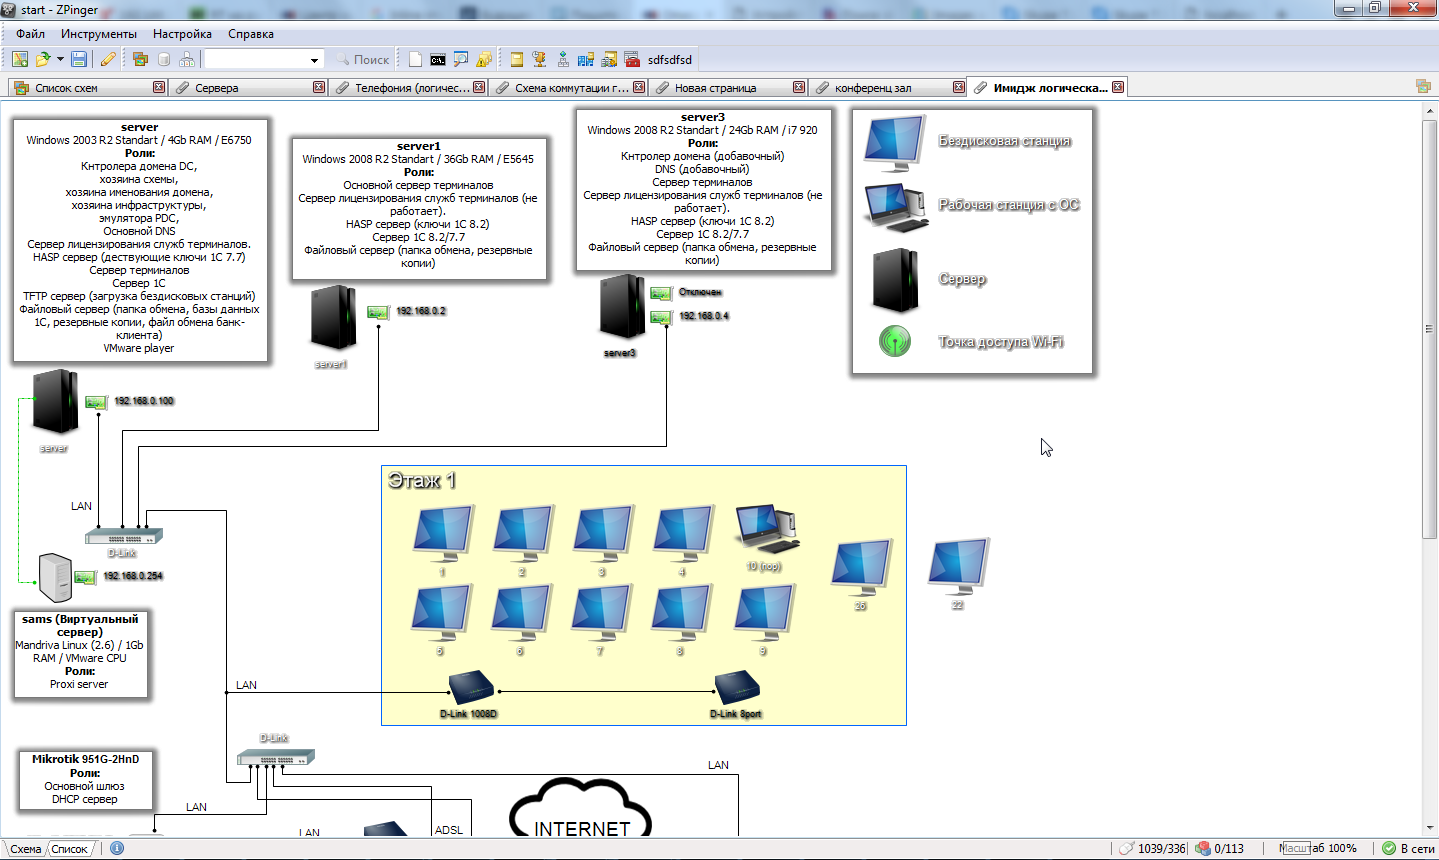Open the command console icon
Viewport: 1439px width, 860px height.
(x=438, y=60)
